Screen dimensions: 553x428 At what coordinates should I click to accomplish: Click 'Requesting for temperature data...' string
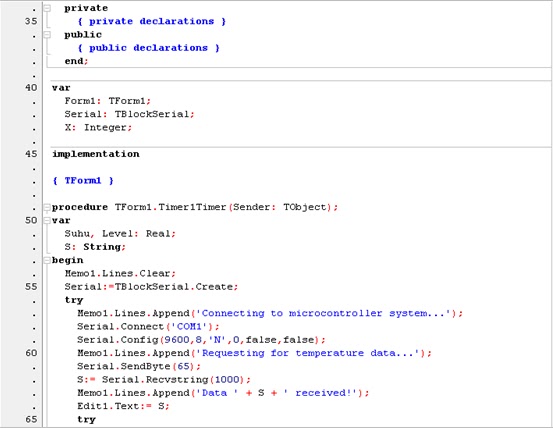coord(308,353)
